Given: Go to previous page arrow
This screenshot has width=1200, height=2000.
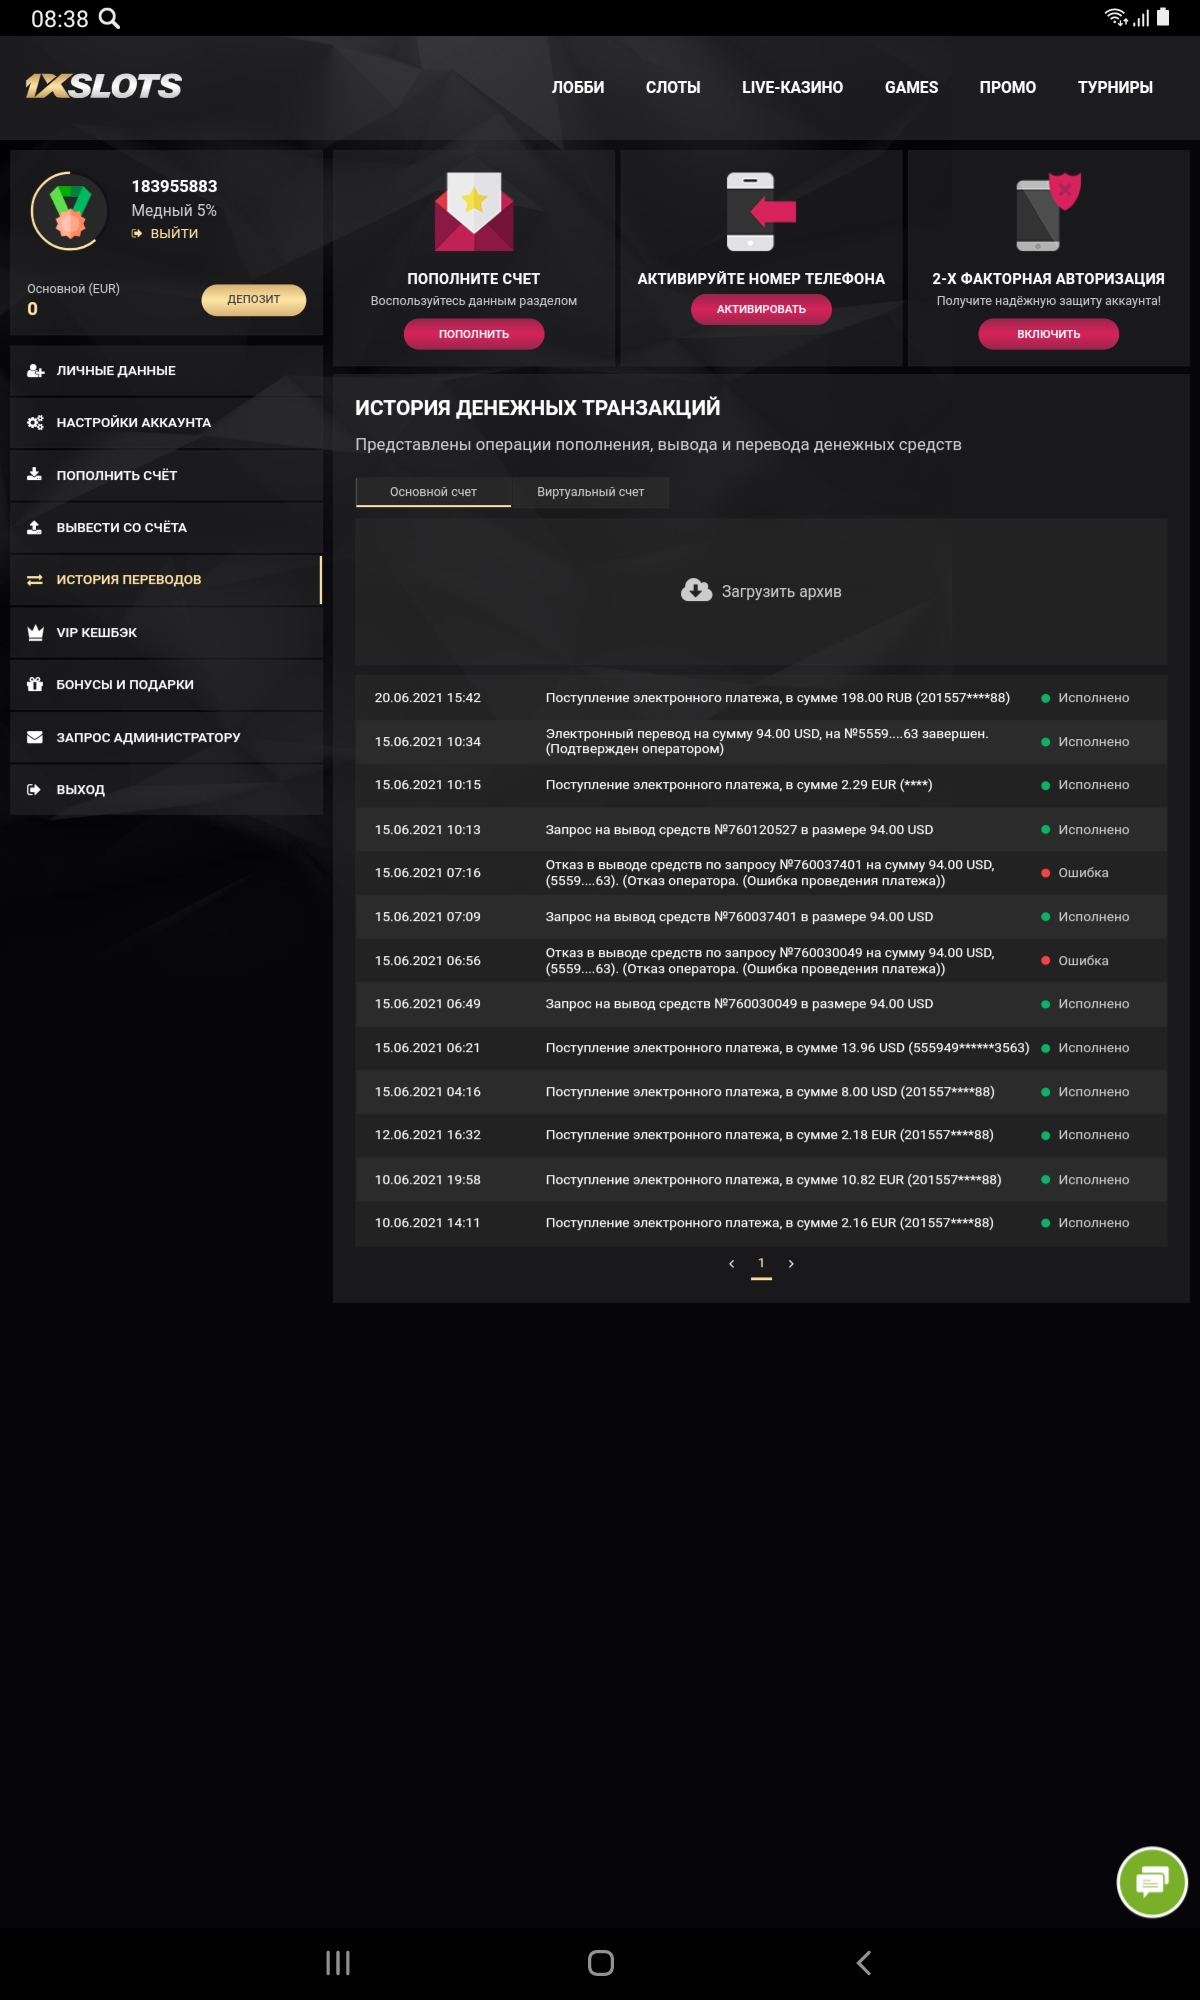Looking at the screenshot, I should [731, 1264].
